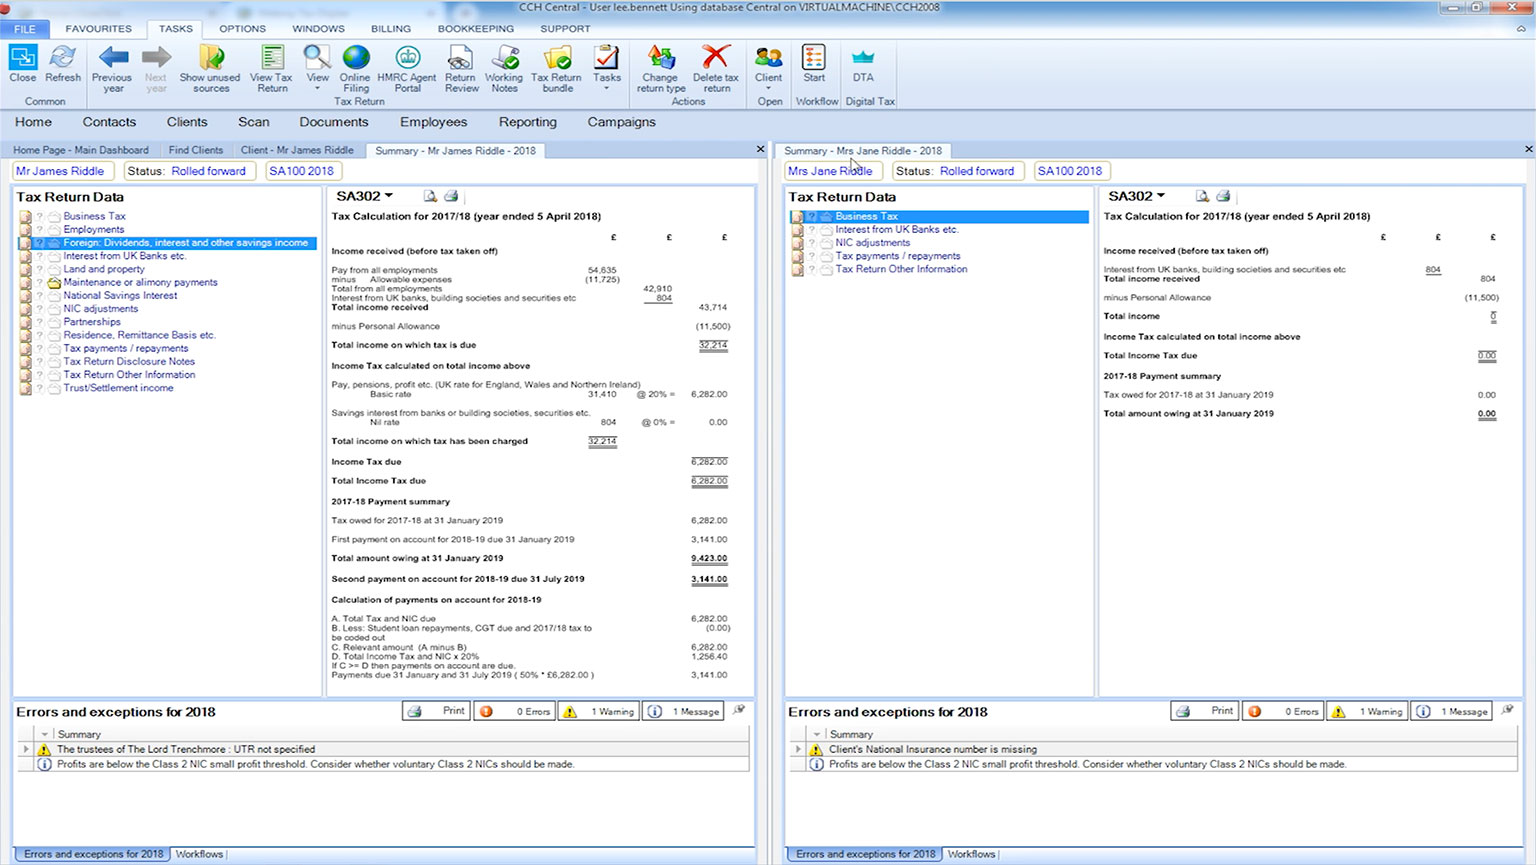Screen dimensions: 1536x865
Task: Click printer icon in Jane Riddle's SA302 pane
Action: point(1223,197)
